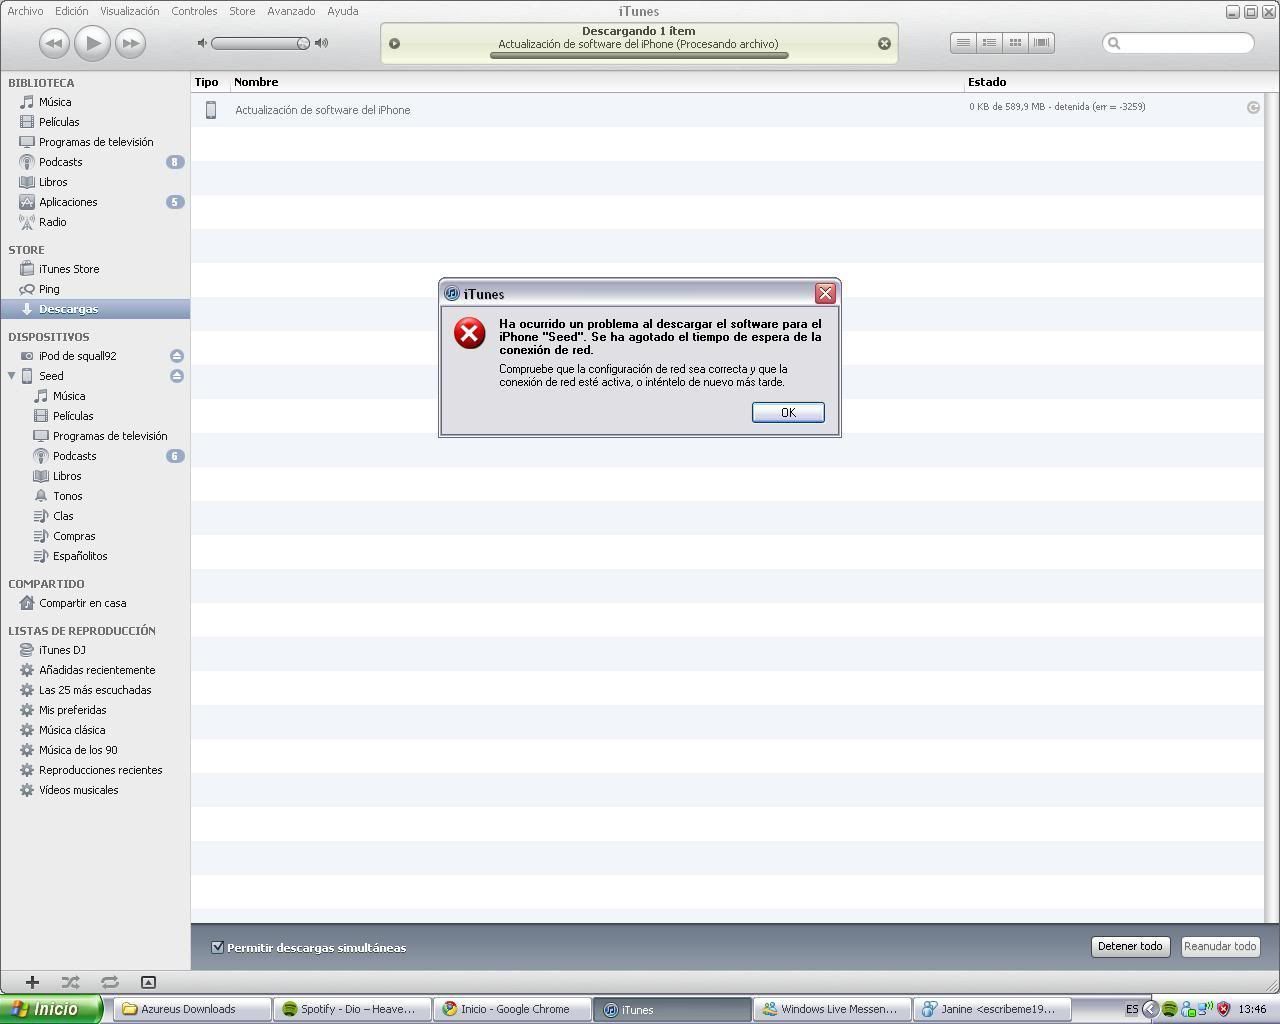The image size is (1280, 1024).
Task: Collapse the Seed device tree
Action: [11, 376]
